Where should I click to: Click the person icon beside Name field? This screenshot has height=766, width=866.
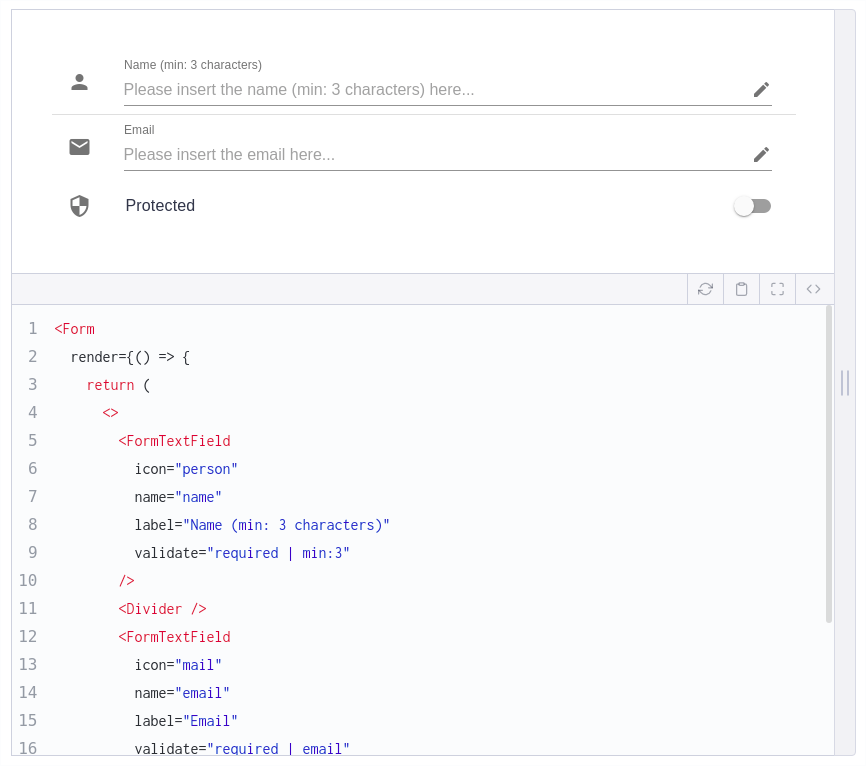point(80,82)
